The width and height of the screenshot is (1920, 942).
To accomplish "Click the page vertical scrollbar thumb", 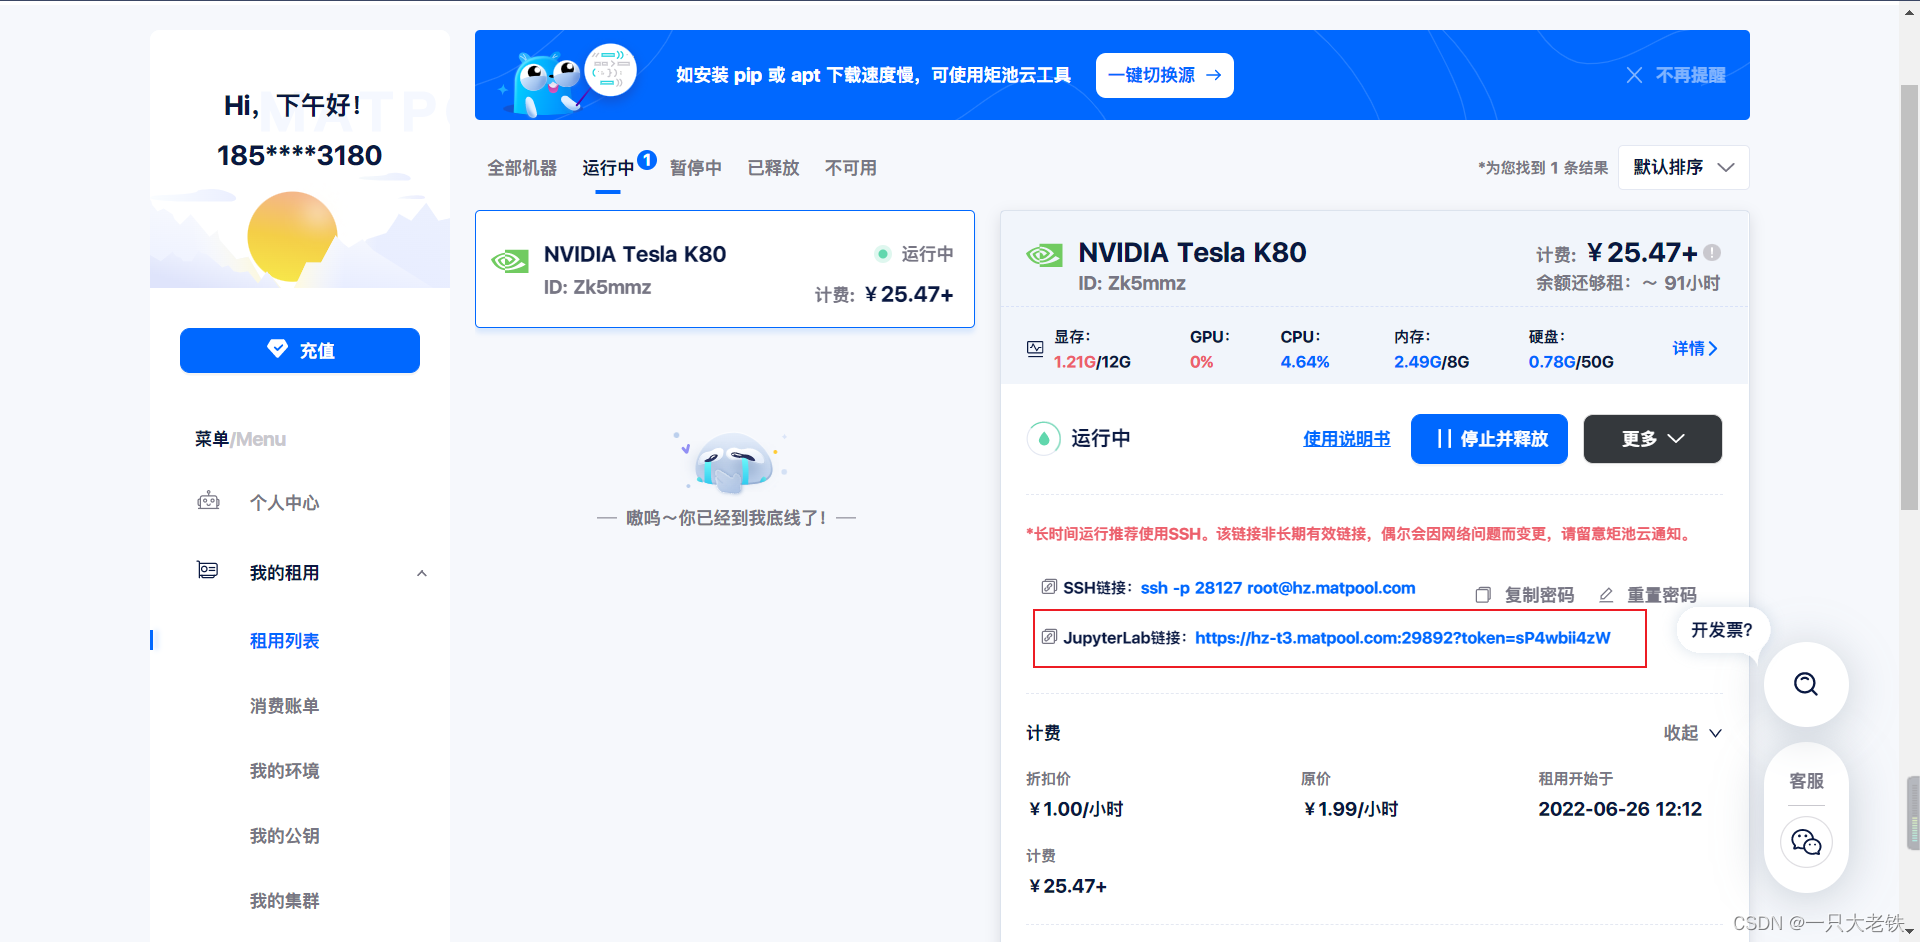I will coord(1910,298).
